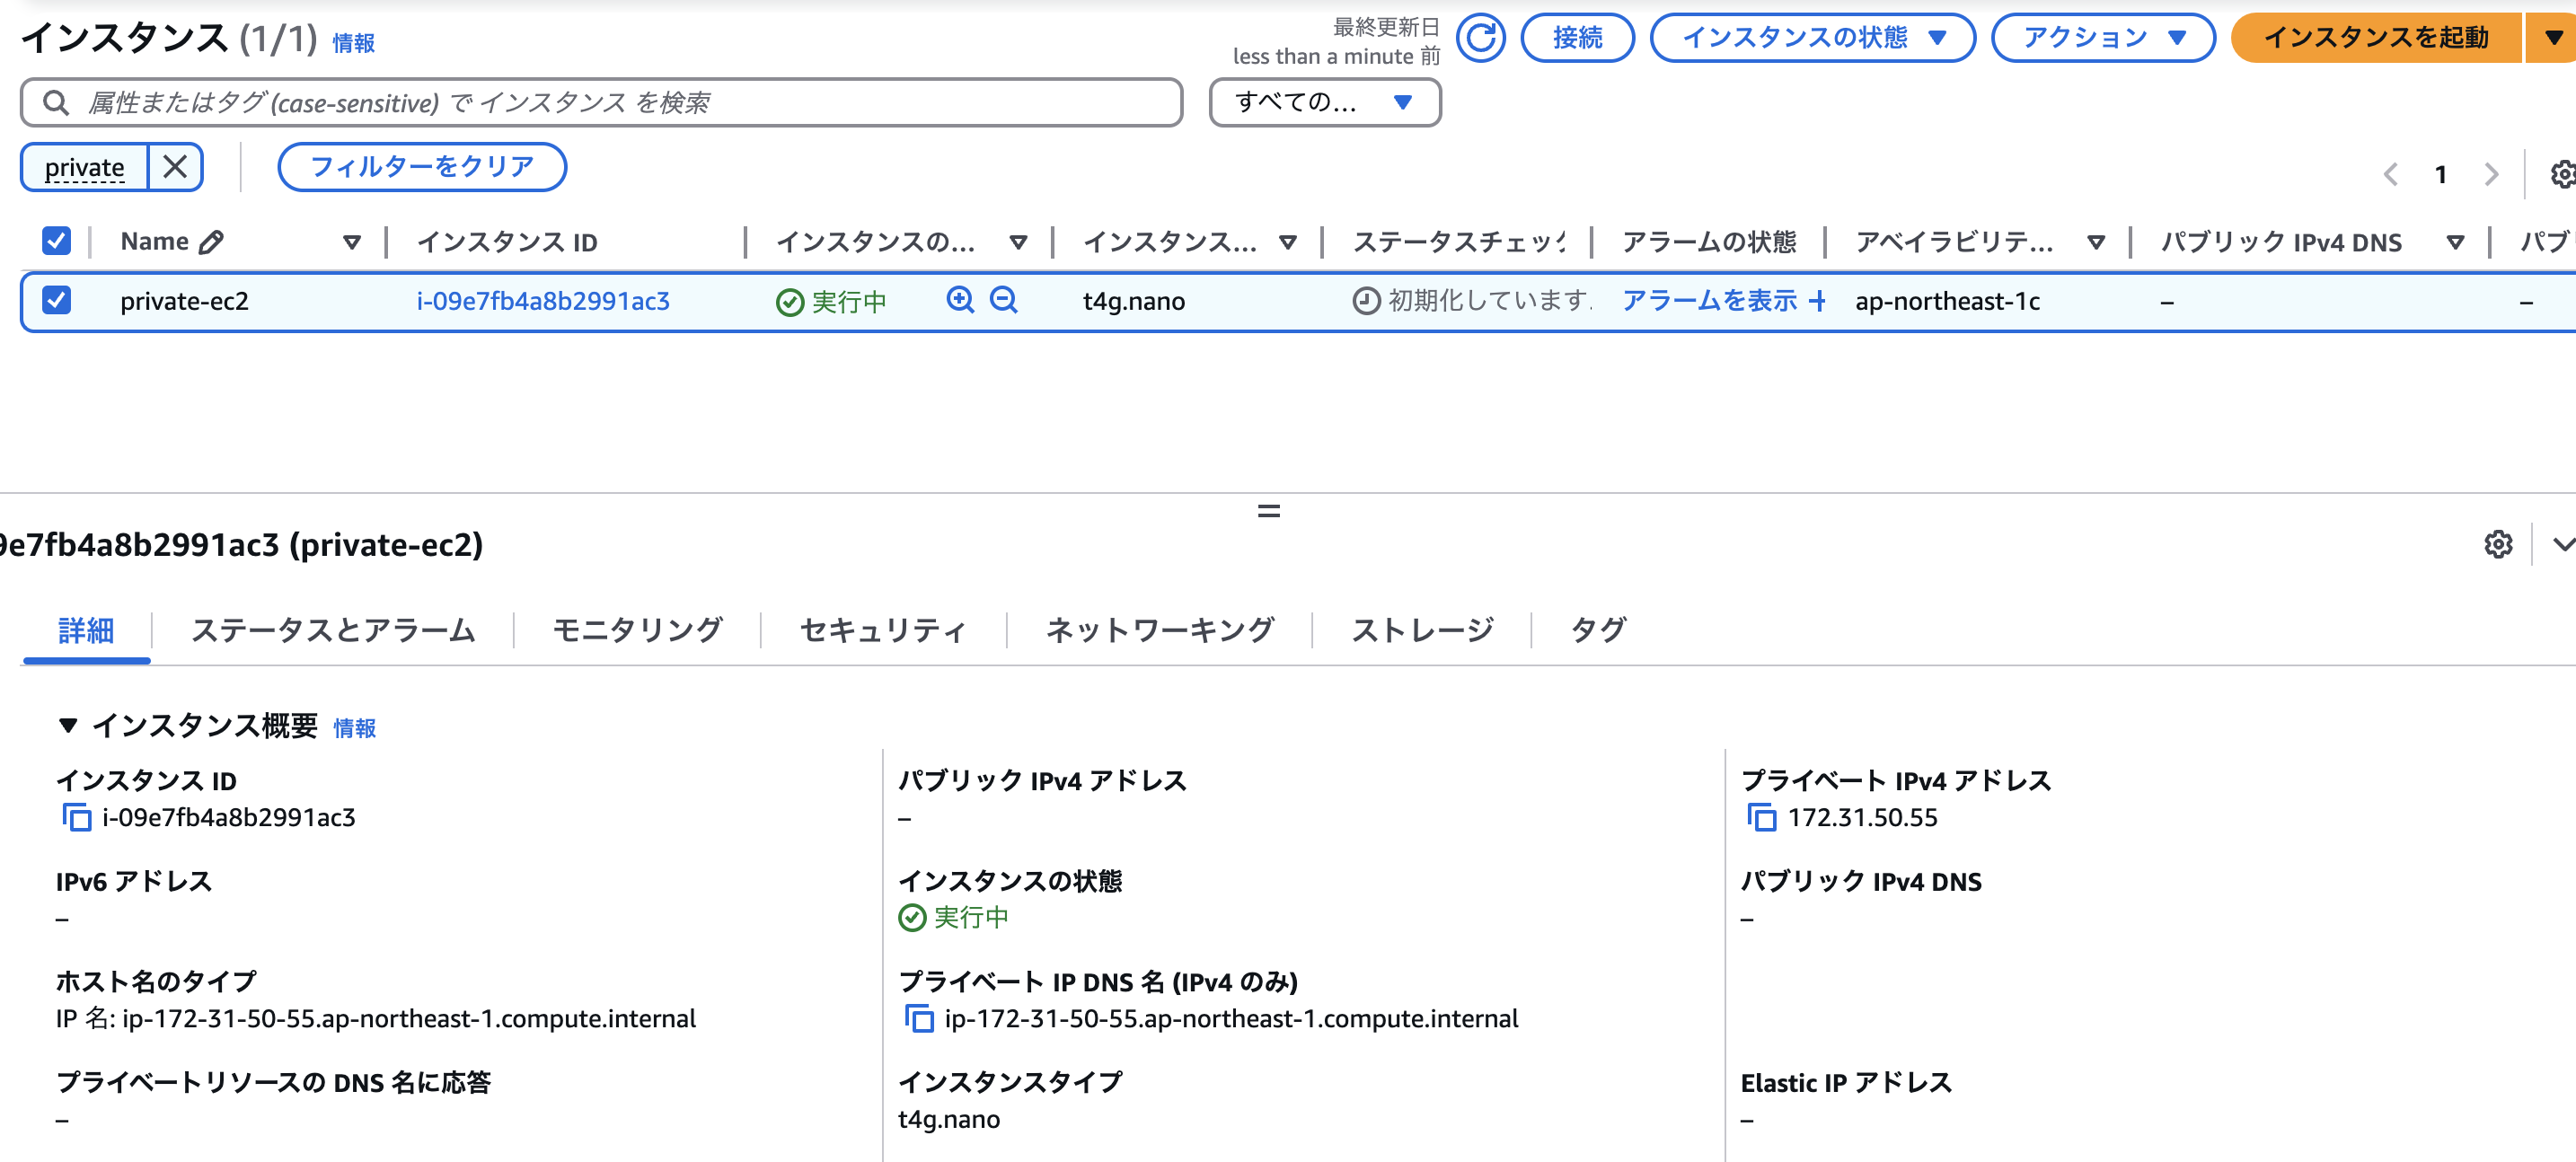Collapse the インスタンス概要 section

click(68, 725)
